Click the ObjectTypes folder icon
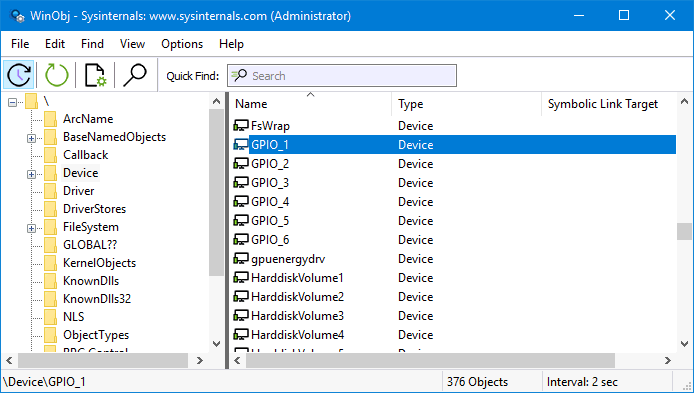Image resolution: width=694 pixels, height=393 pixels. tap(50, 335)
